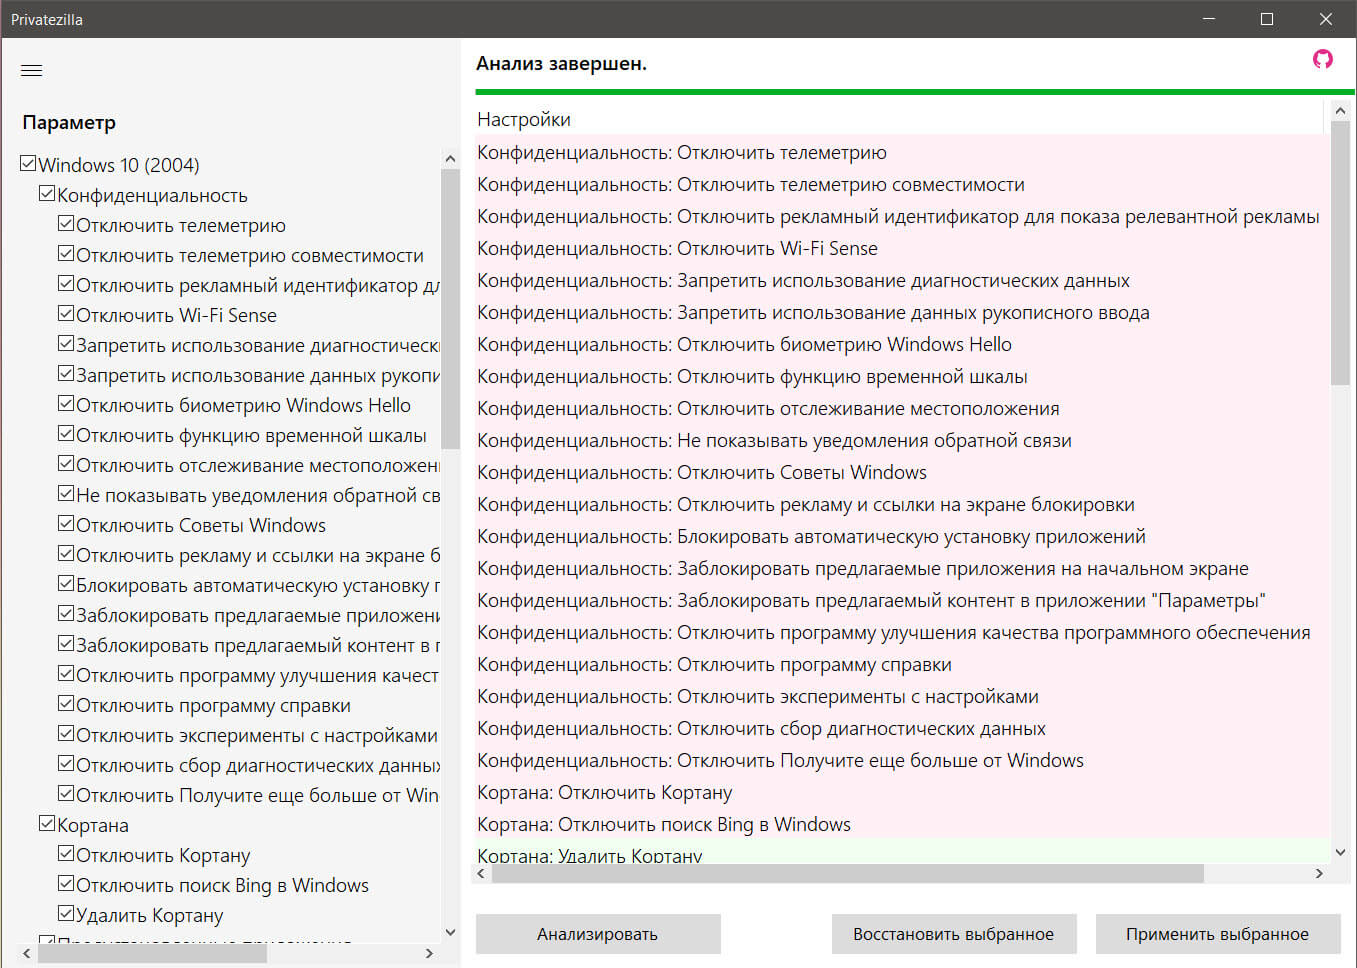Click the Параметр panel heading
Screen dimensions: 1357x968
[69, 122]
